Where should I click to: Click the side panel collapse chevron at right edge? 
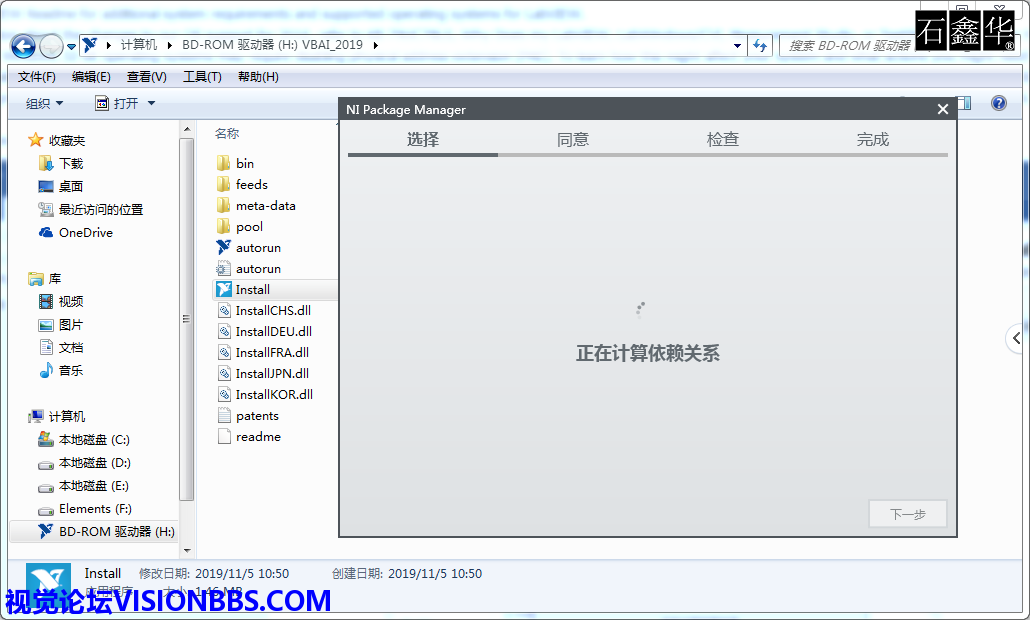pyautogui.click(x=1017, y=338)
